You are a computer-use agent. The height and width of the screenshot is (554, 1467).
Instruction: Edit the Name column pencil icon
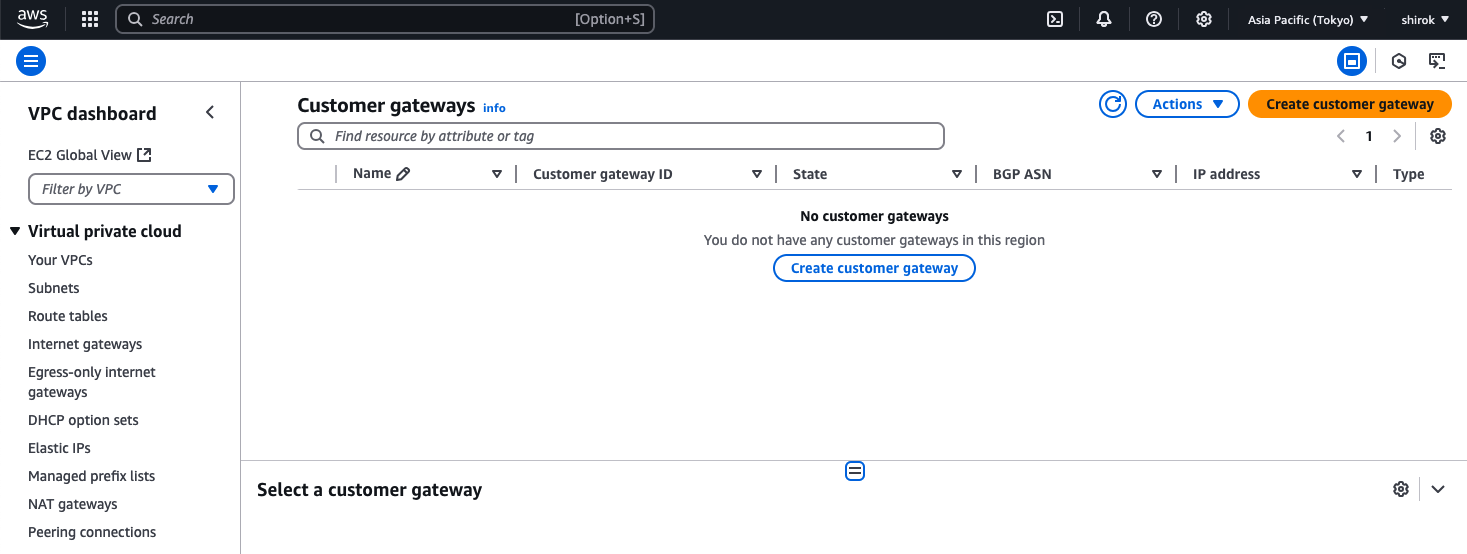(x=403, y=174)
